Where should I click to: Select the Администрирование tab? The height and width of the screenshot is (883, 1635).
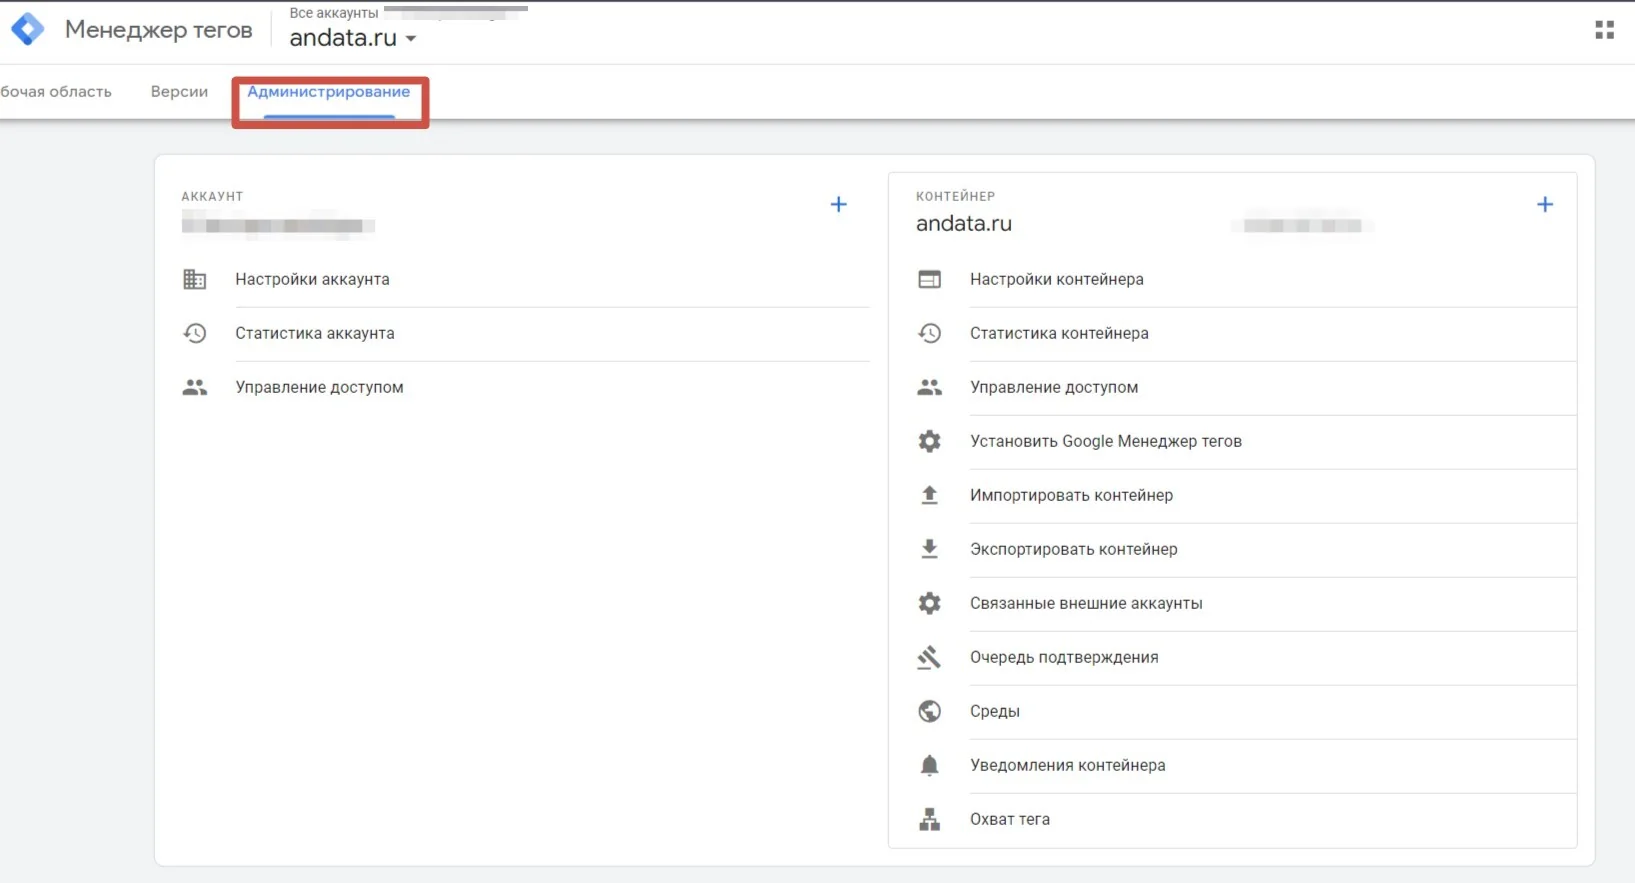point(329,91)
